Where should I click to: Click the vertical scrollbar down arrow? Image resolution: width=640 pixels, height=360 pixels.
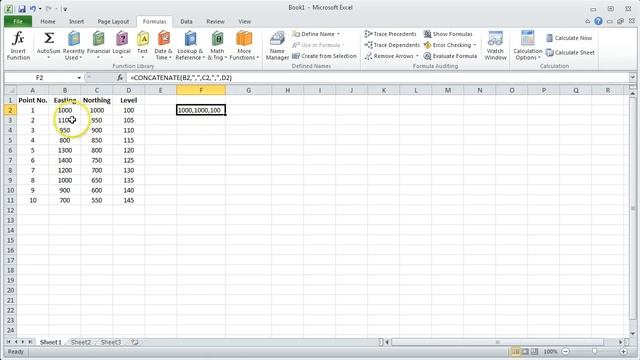pyautogui.click(x=633, y=333)
